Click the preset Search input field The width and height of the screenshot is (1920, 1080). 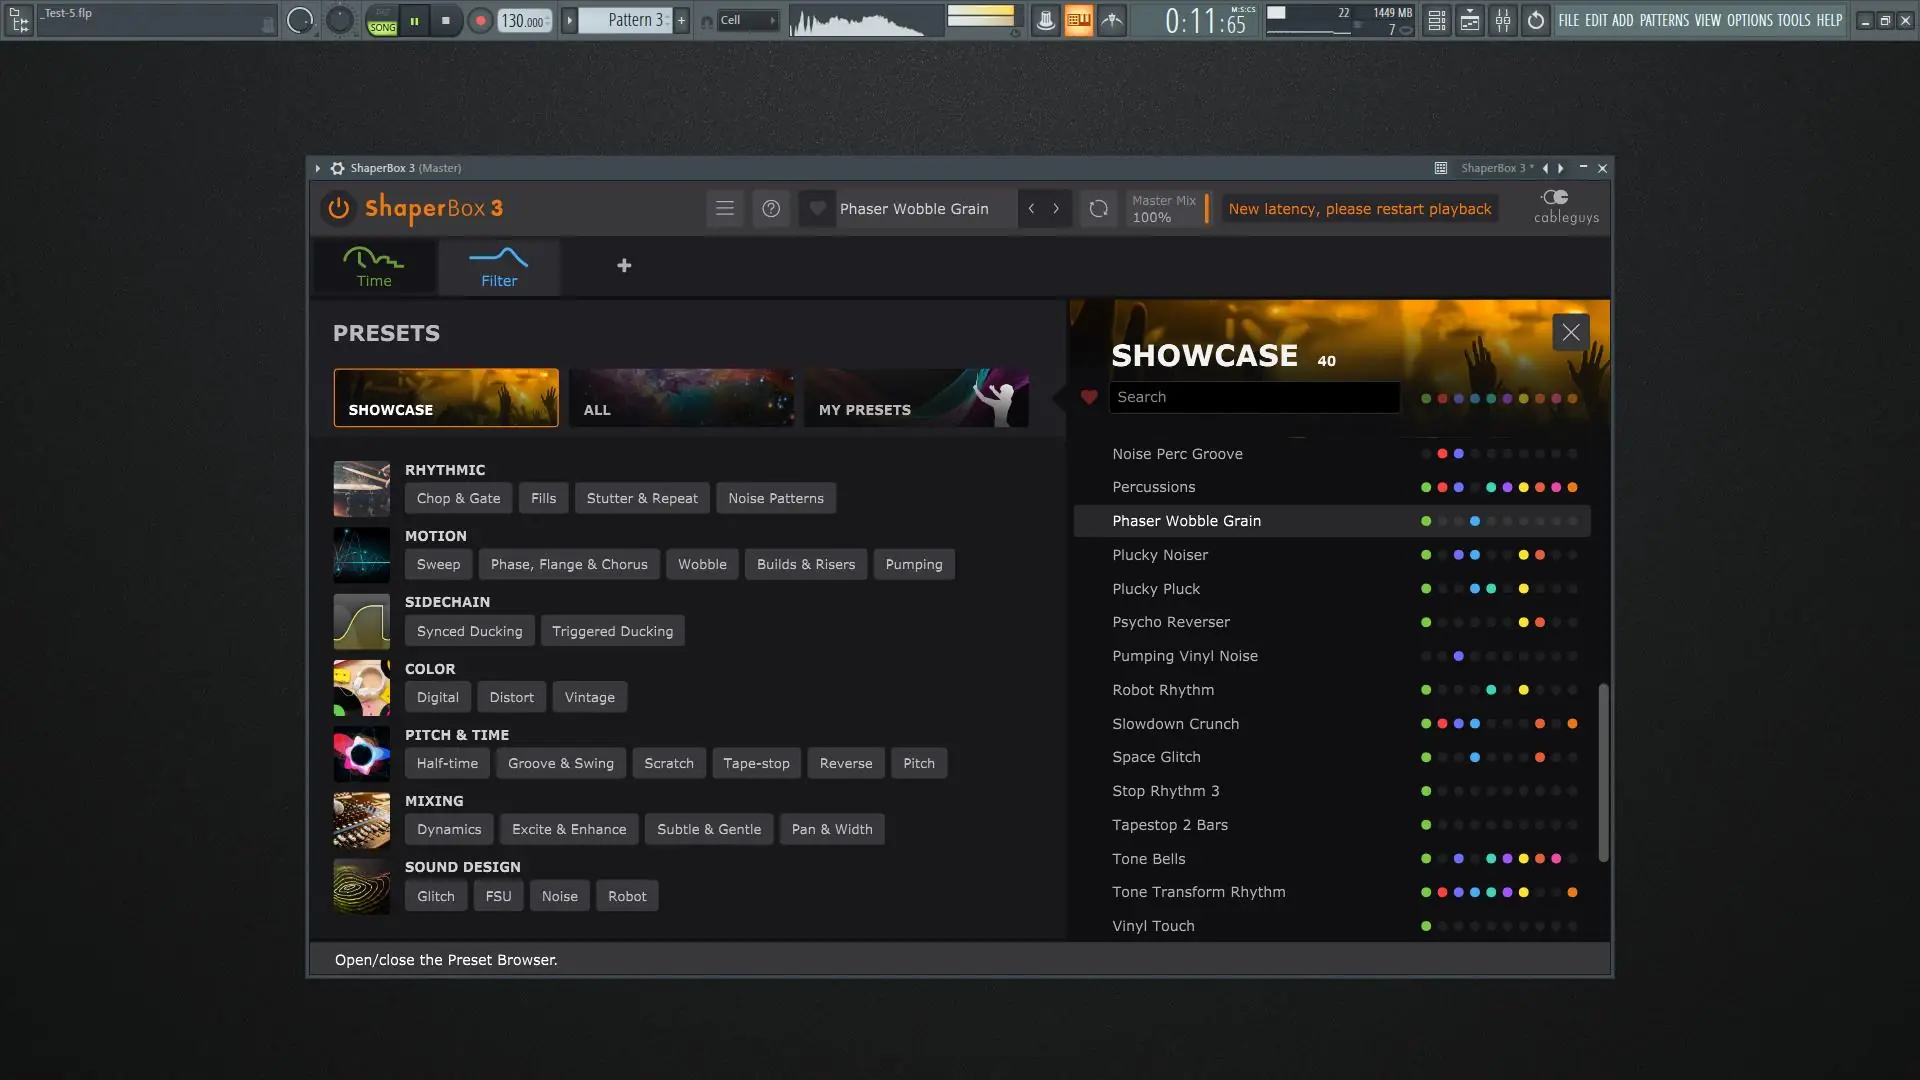(x=1254, y=397)
